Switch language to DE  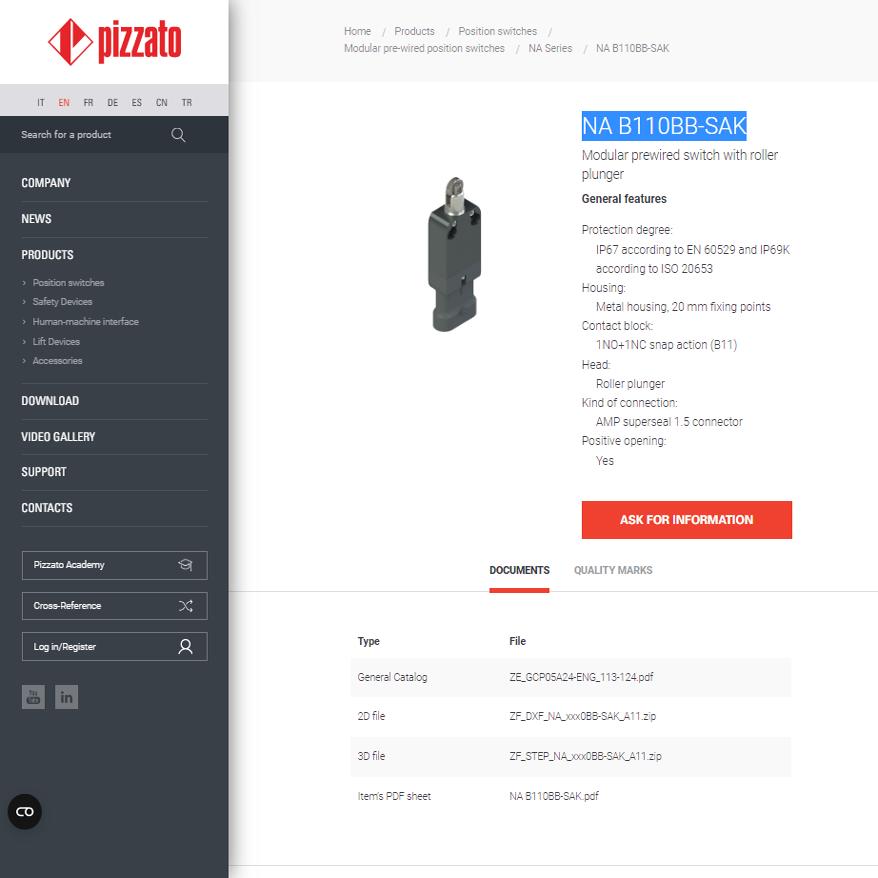click(113, 102)
